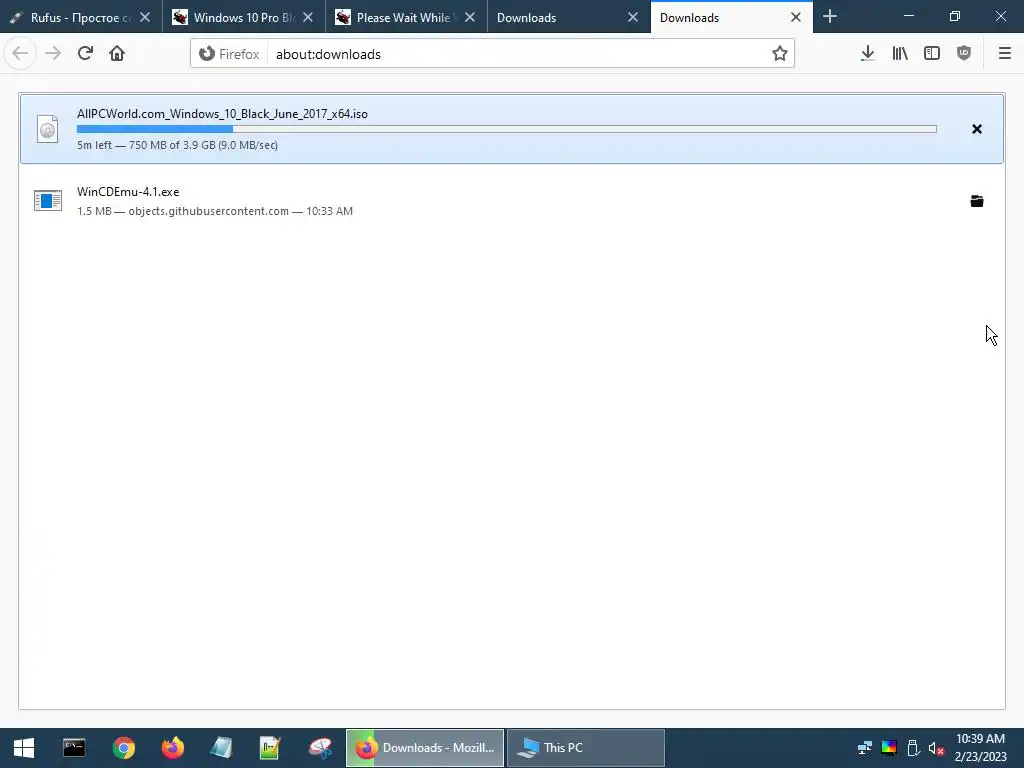The height and width of the screenshot is (768, 1024).
Task: Select the WinCDEmu-4.1.exe file name
Action: tap(128, 191)
